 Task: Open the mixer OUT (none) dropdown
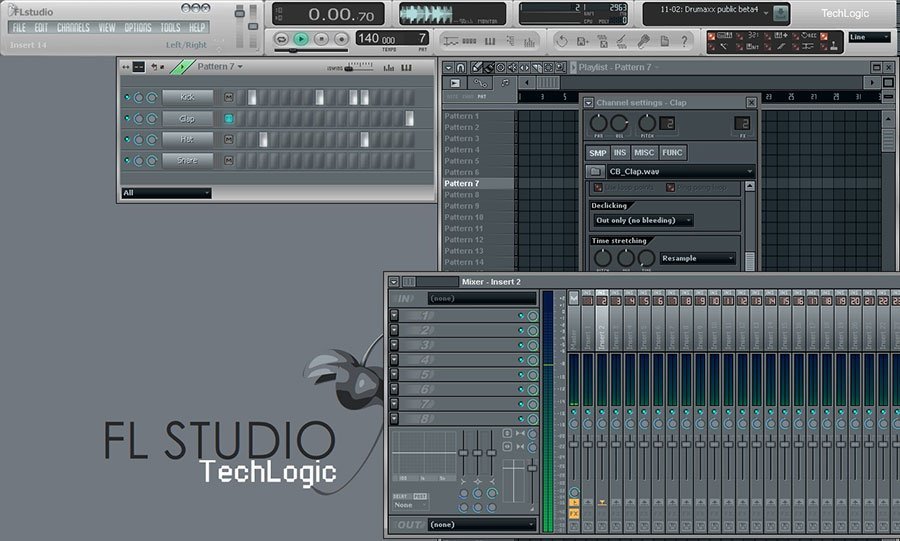(x=482, y=524)
